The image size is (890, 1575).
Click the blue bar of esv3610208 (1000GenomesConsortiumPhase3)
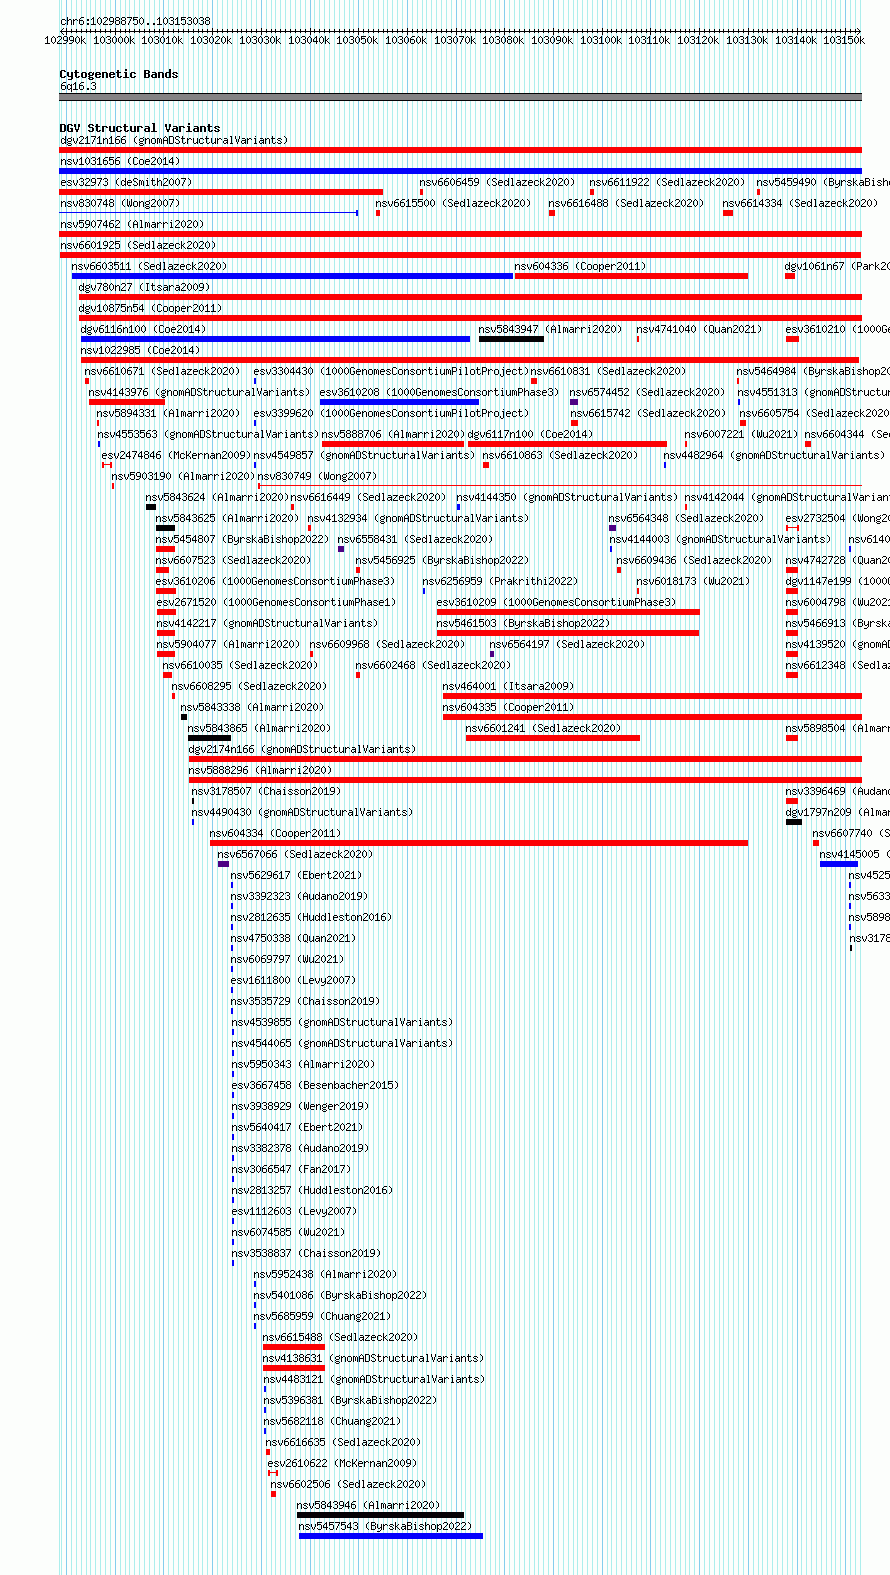[399, 402]
